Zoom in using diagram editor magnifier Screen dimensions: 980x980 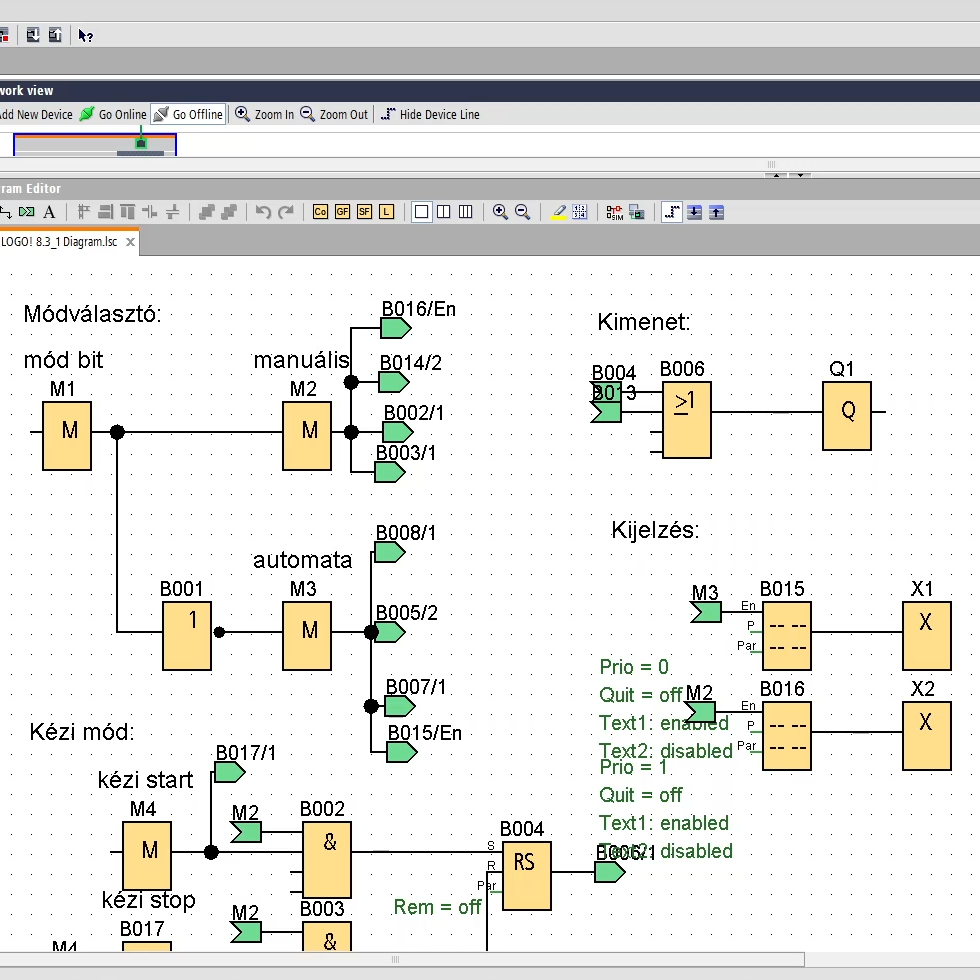pos(500,212)
